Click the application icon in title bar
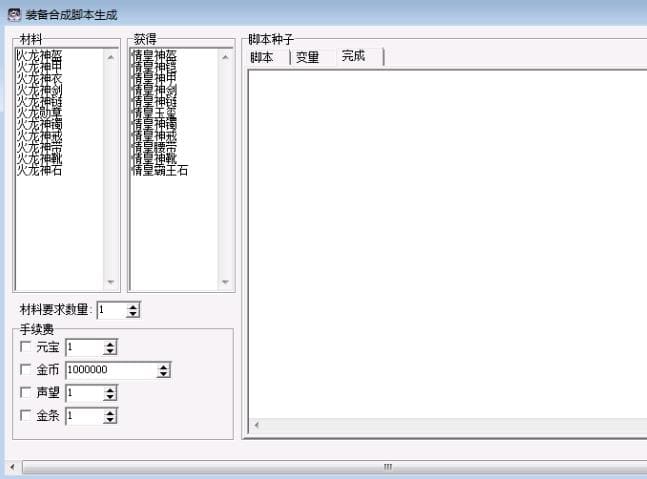The width and height of the screenshot is (647, 479). (x=14, y=14)
